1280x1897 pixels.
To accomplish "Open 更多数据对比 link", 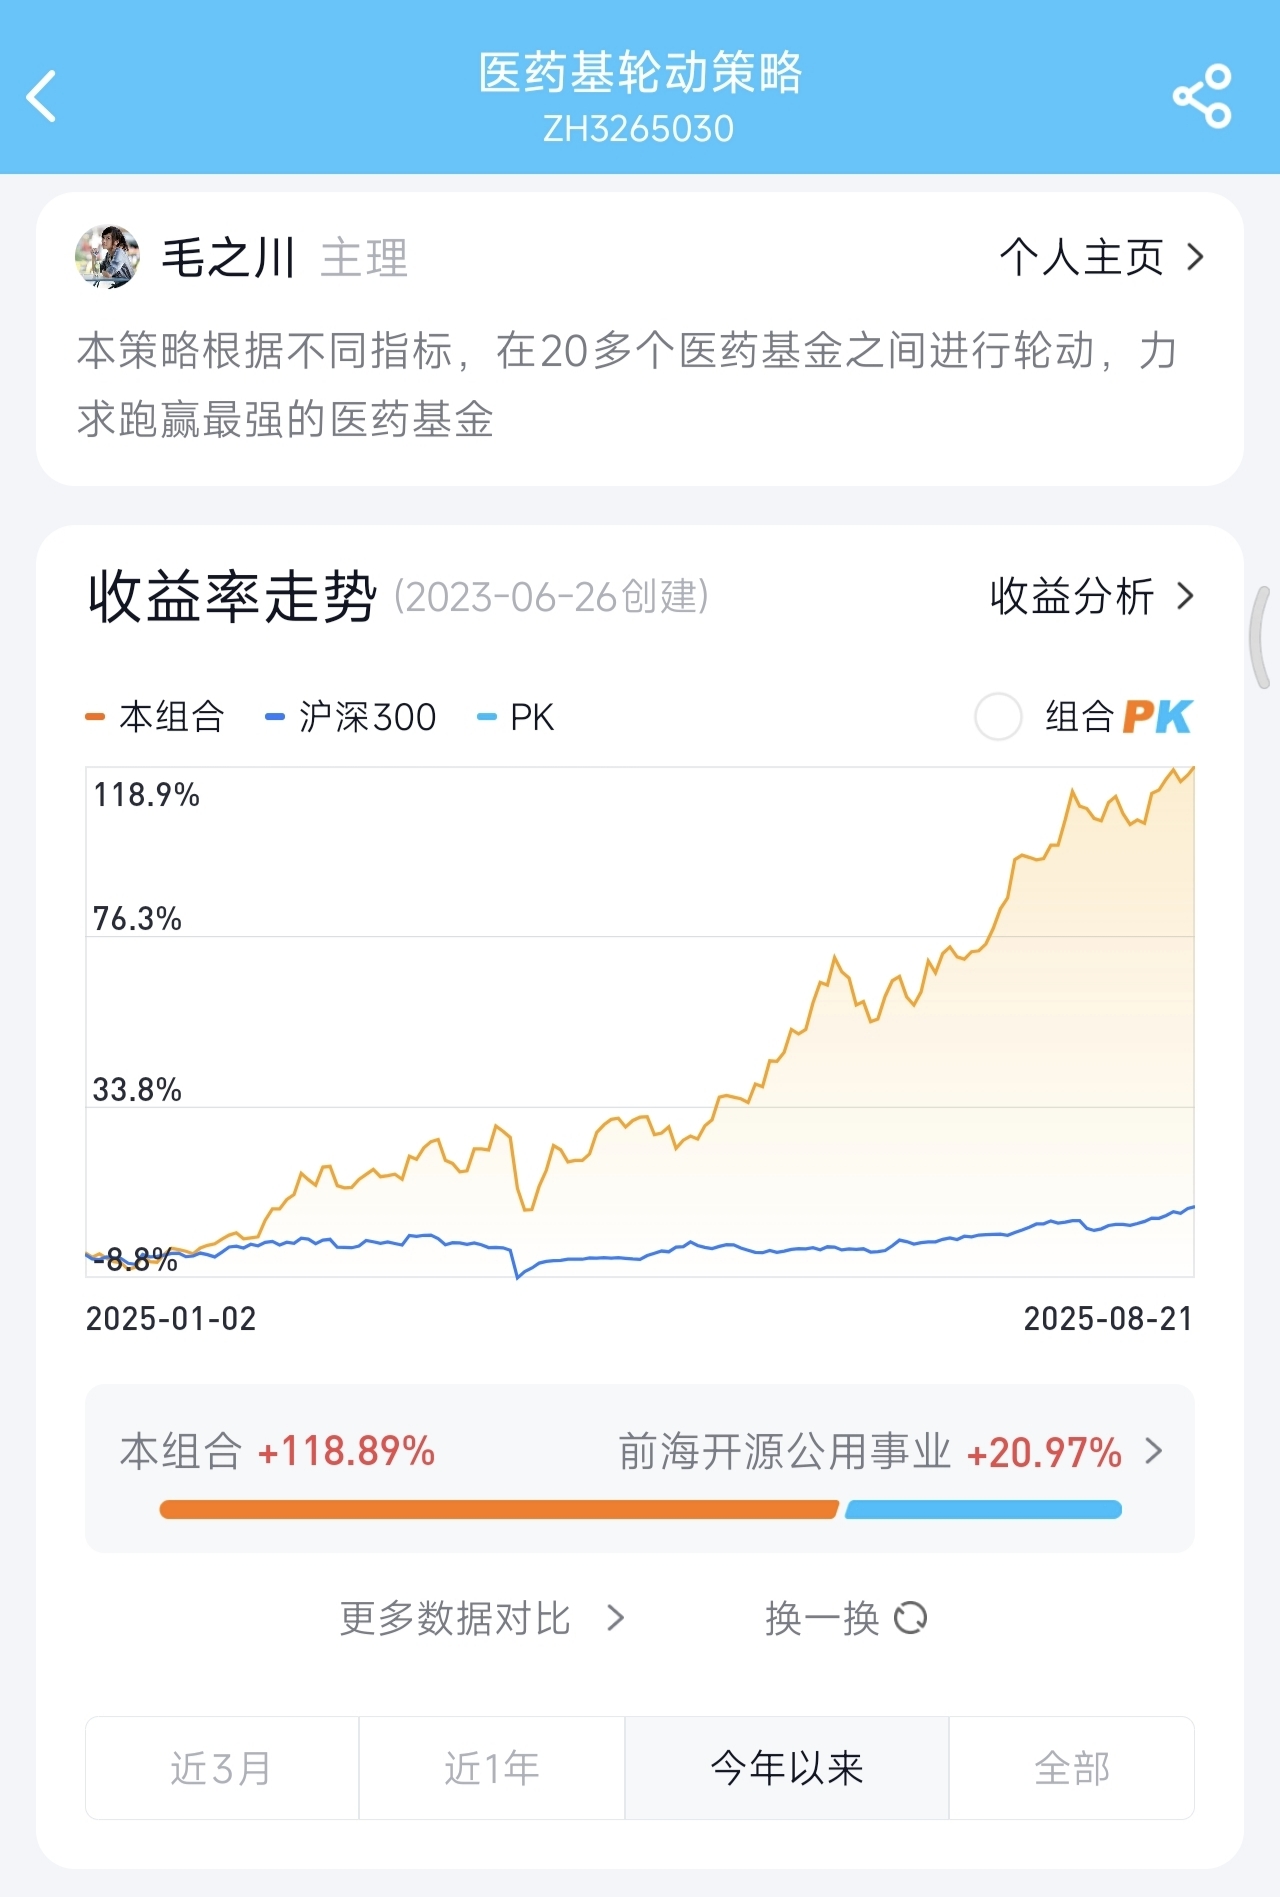I will pos(480,1617).
